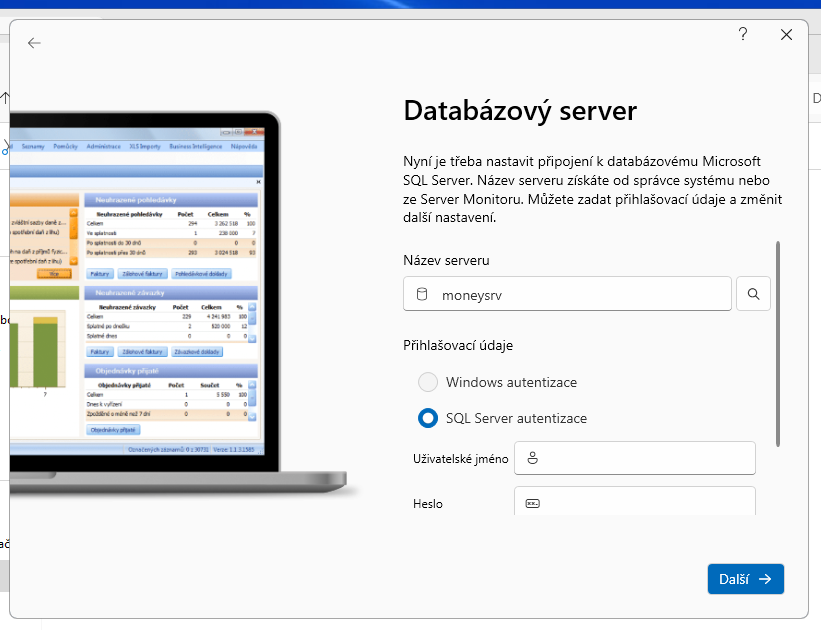821x630 pixels.
Task: Click the password icon in Heslo field
Action: tap(533, 503)
